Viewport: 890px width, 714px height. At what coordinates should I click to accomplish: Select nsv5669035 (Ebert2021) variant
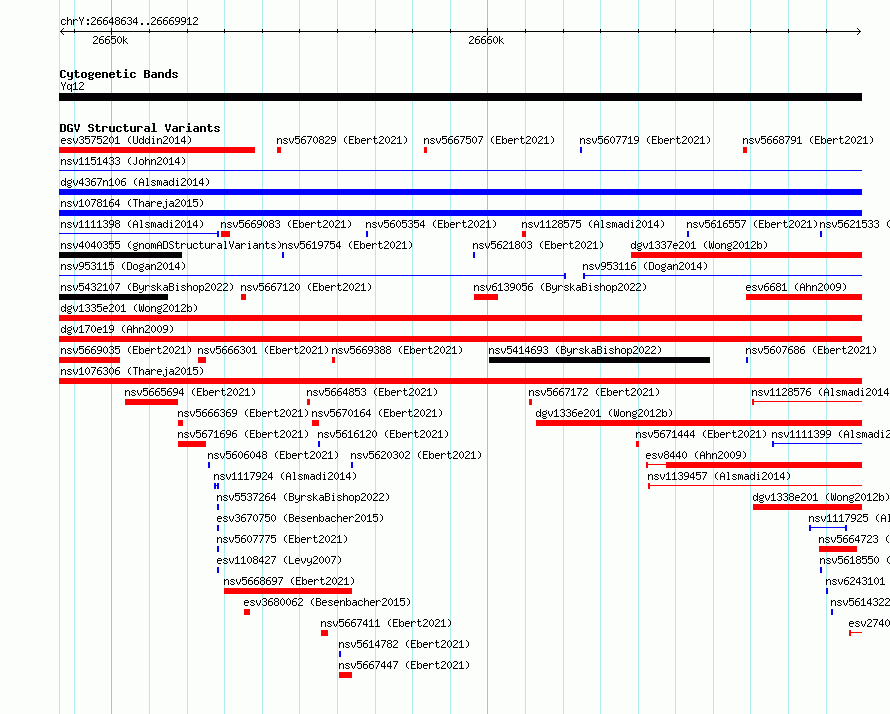[126, 350]
